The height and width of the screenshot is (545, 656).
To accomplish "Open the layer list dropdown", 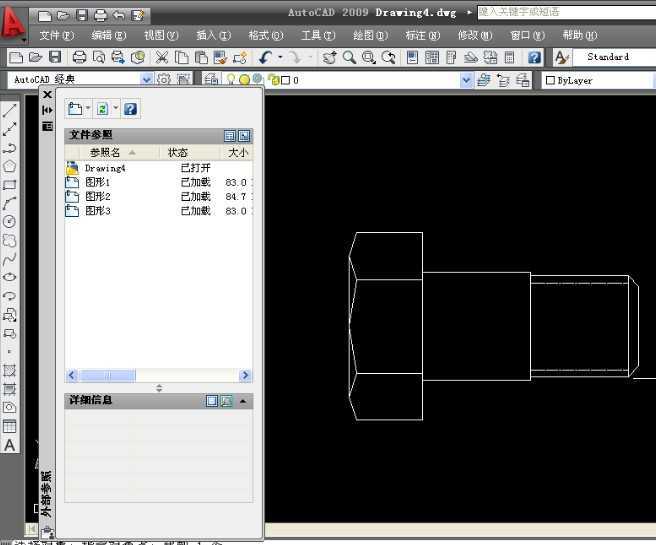I will [x=466, y=79].
